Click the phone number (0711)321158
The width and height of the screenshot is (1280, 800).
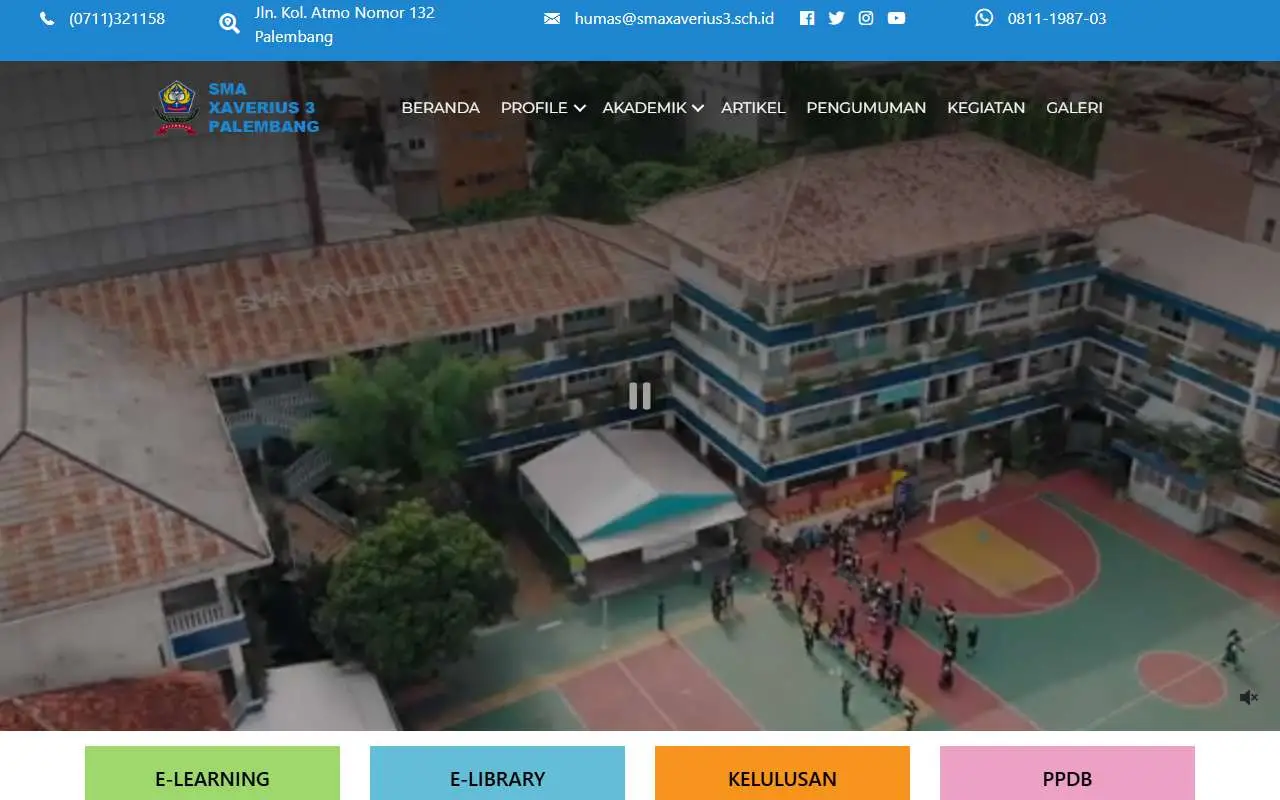pos(117,19)
